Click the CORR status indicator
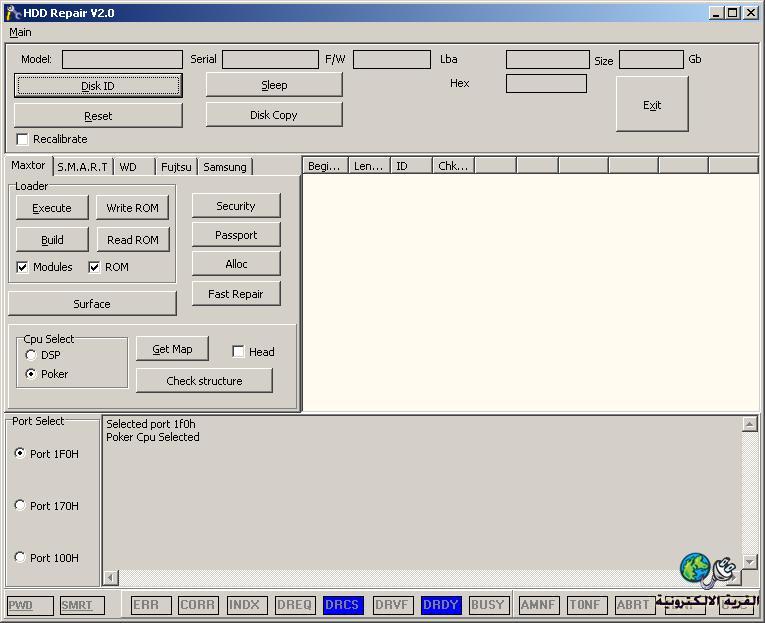Screen dimensions: 765x623 point(198,605)
